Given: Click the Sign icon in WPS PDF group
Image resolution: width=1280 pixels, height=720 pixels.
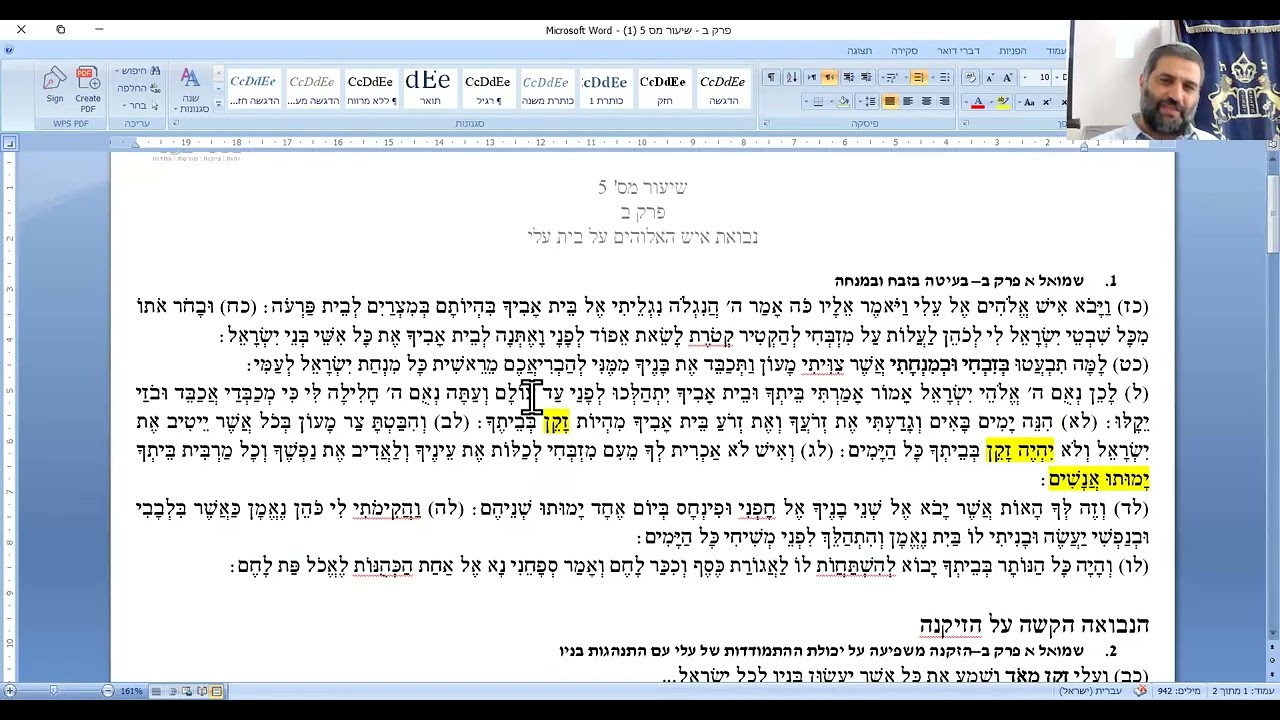Looking at the screenshot, I should point(55,84).
